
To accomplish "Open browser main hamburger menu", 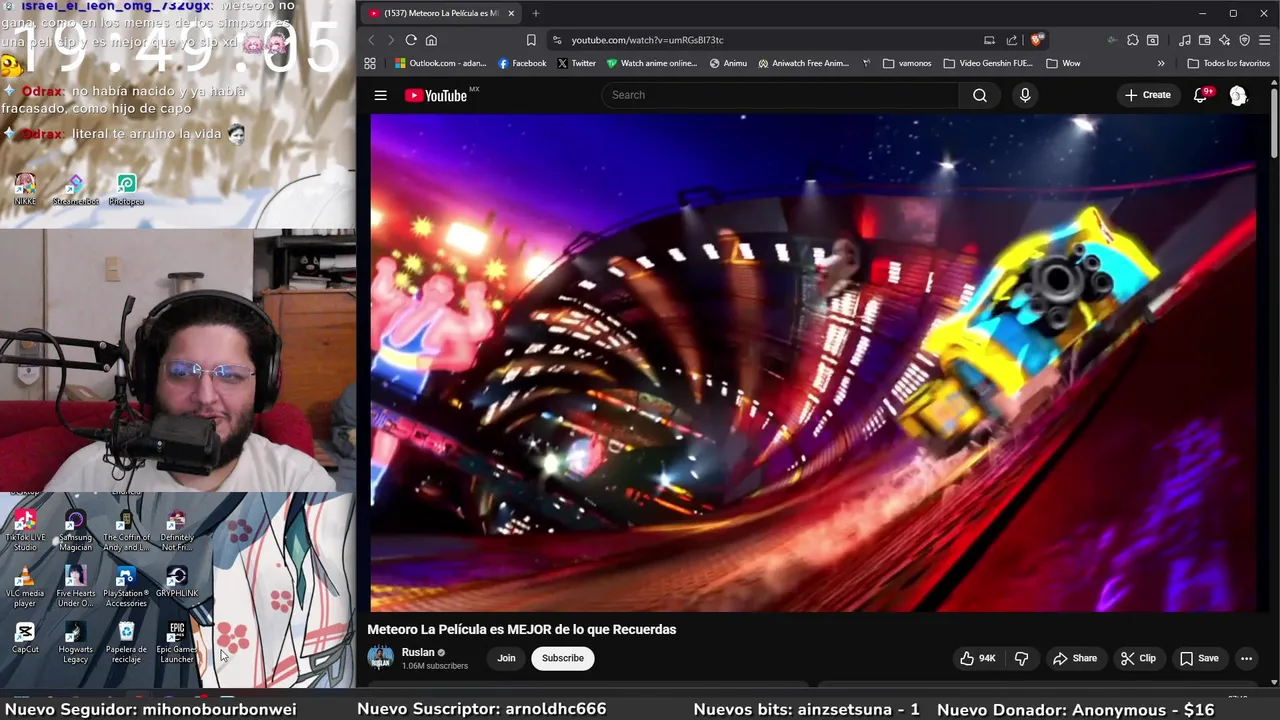I will point(1265,40).
